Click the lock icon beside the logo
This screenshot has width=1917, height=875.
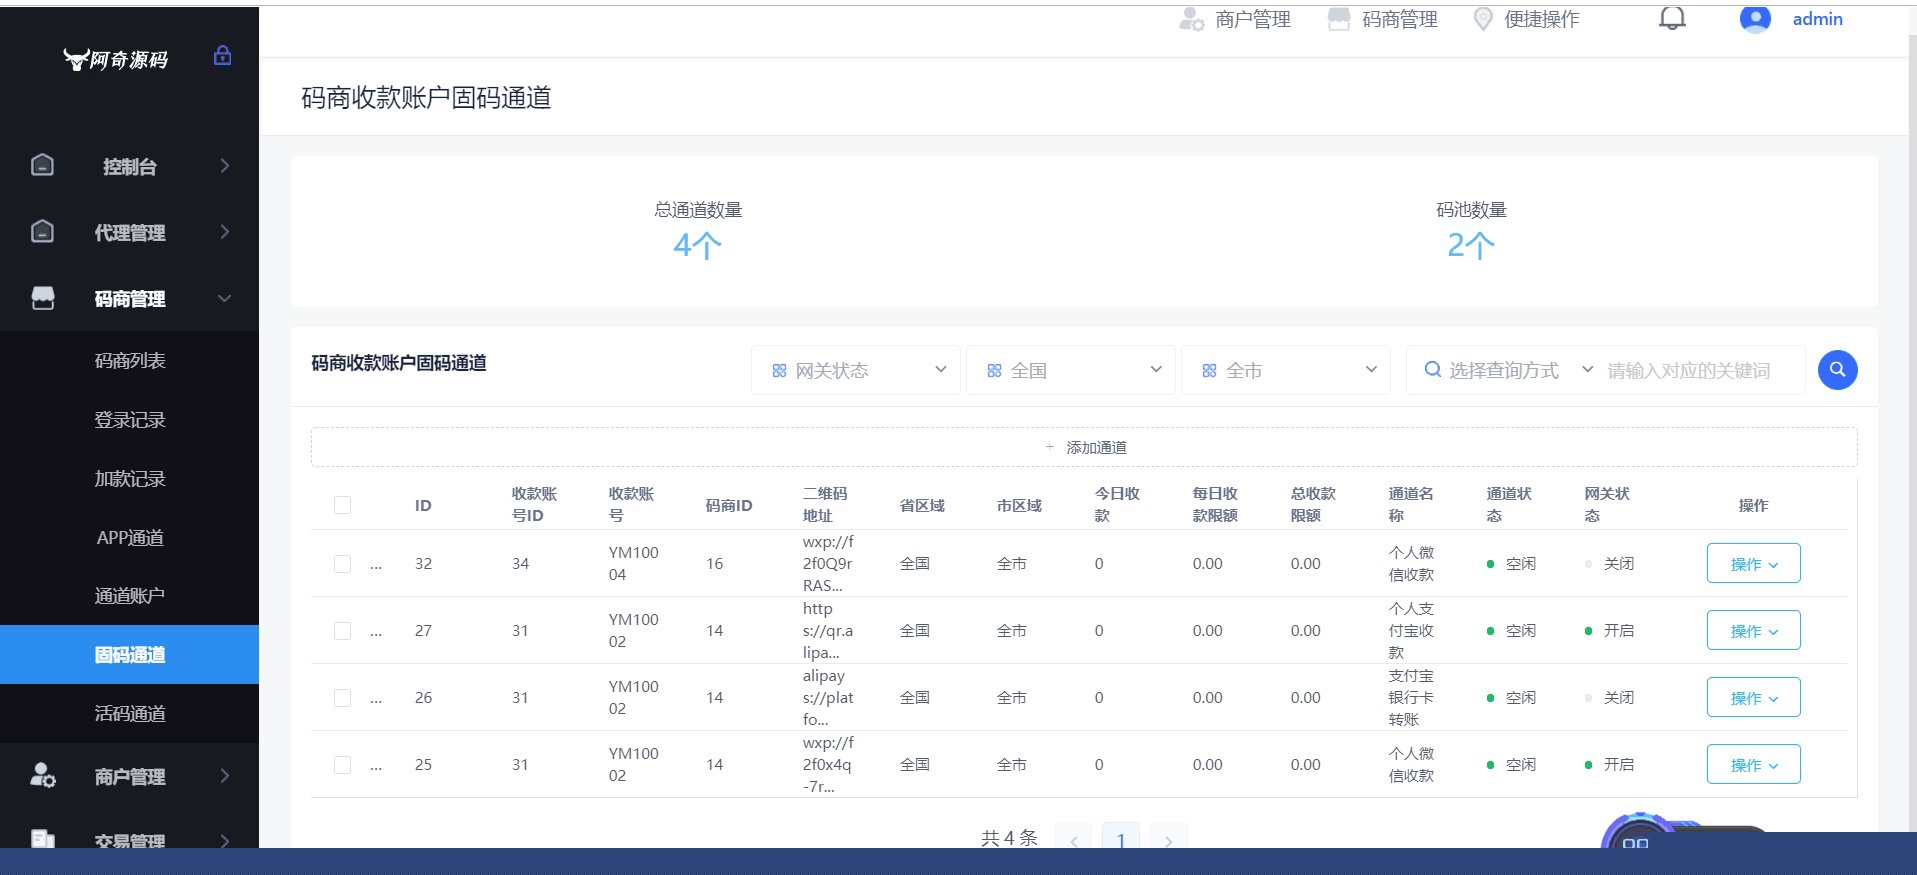tap(222, 56)
